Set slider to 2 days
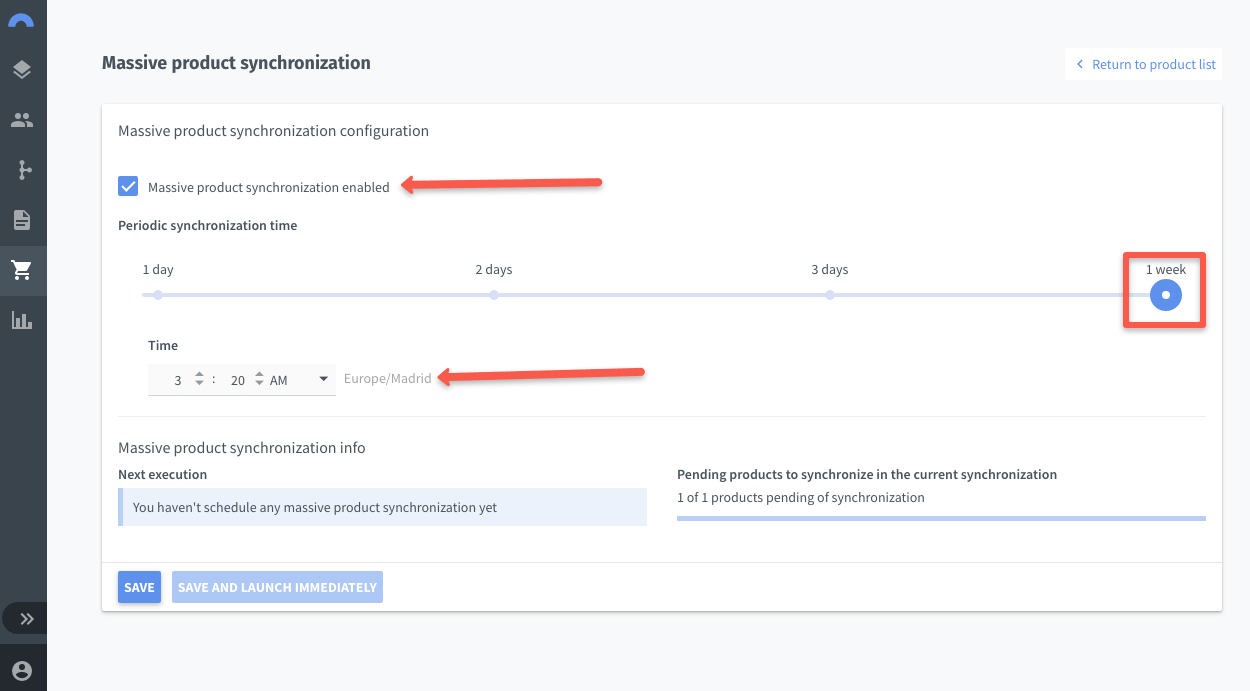1250x691 pixels. click(x=494, y=295)
